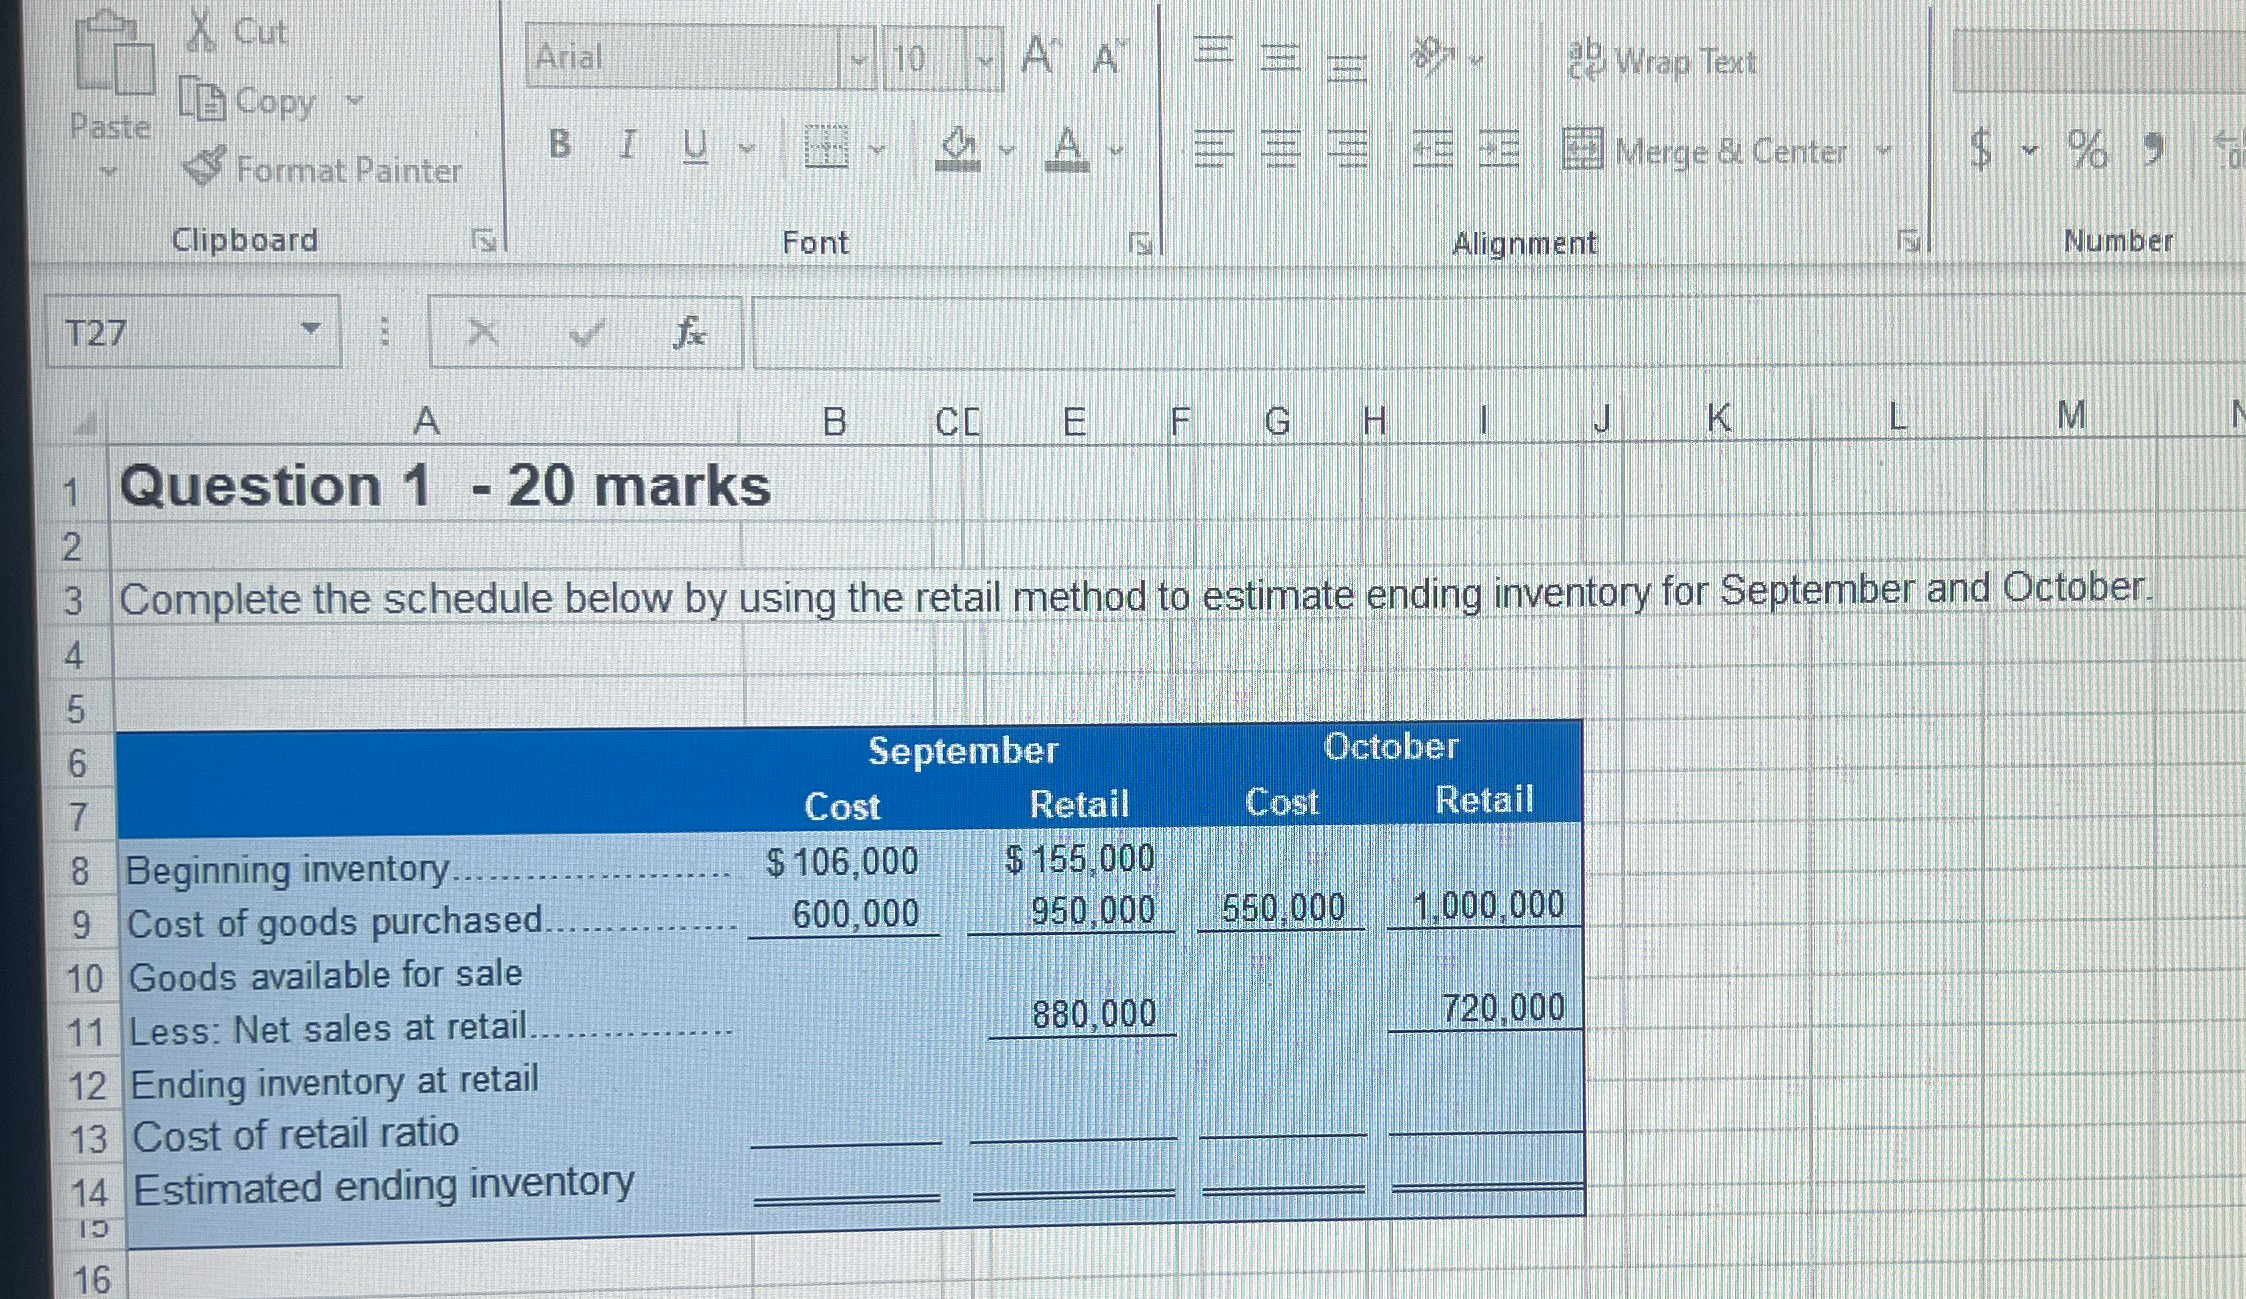Click the Cut scissors icon
This screenshot has height=1299, width=2246.
click(201, 31)
